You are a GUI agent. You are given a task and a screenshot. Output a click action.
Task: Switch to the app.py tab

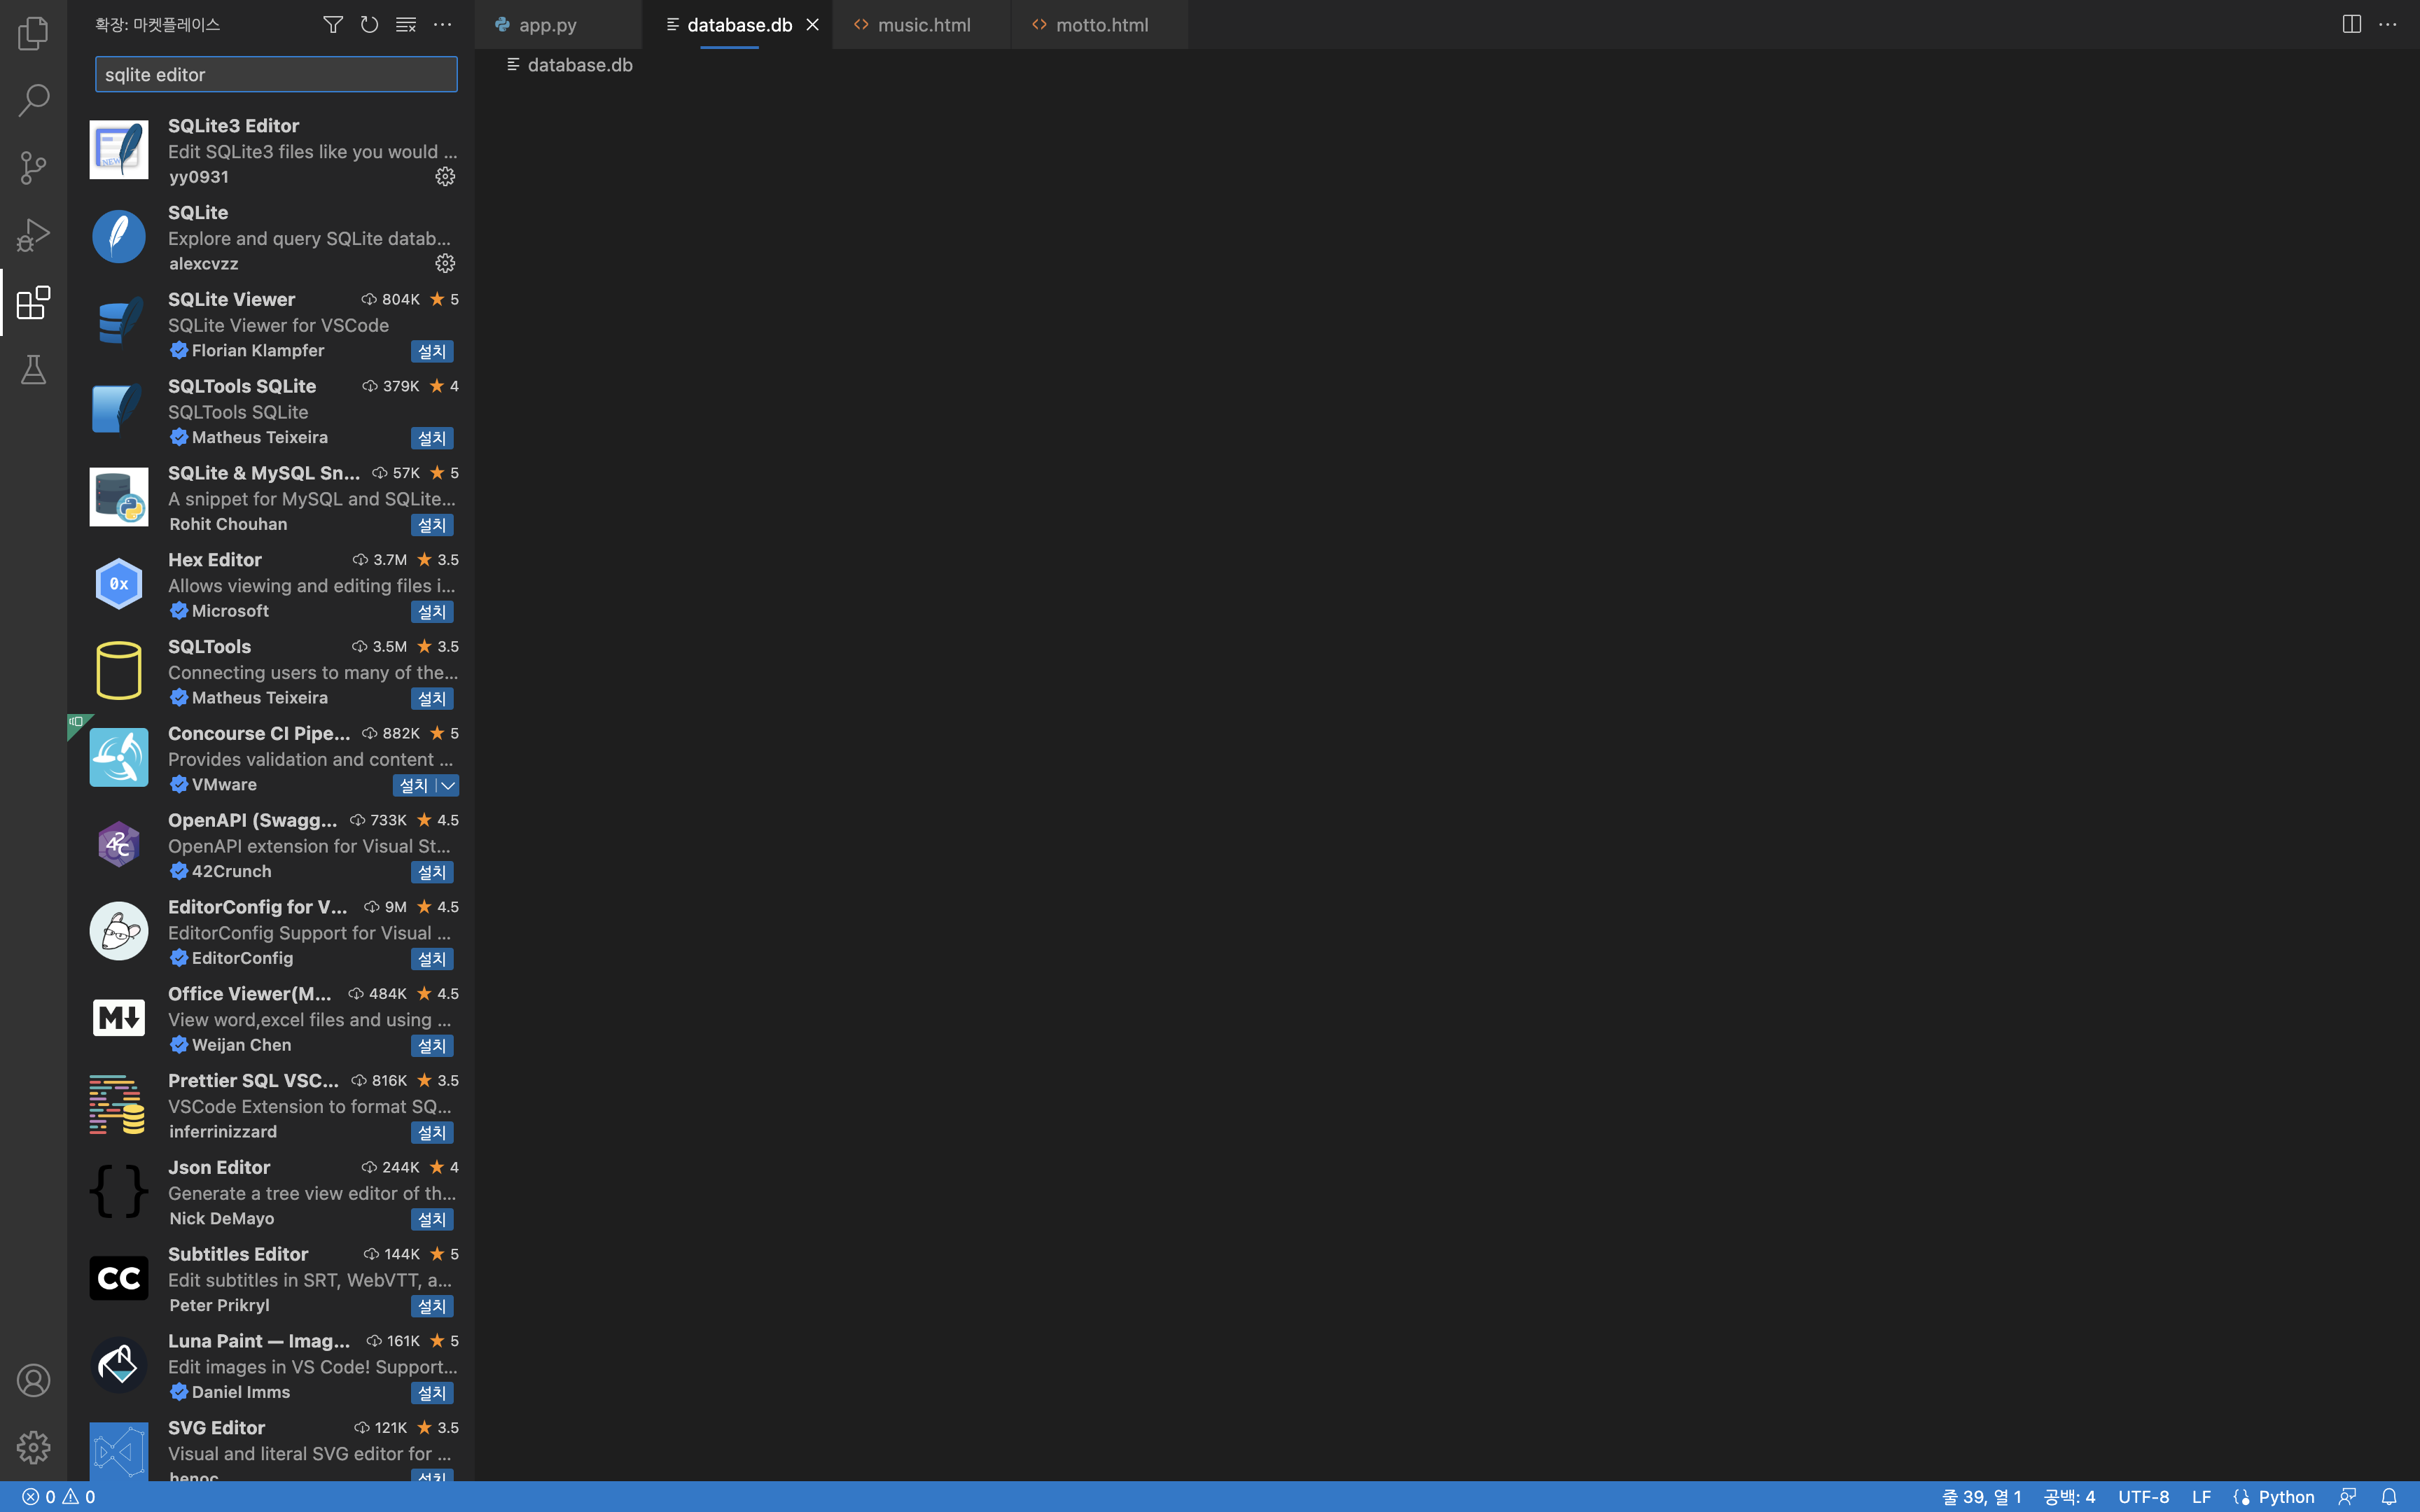pos(558,25)
